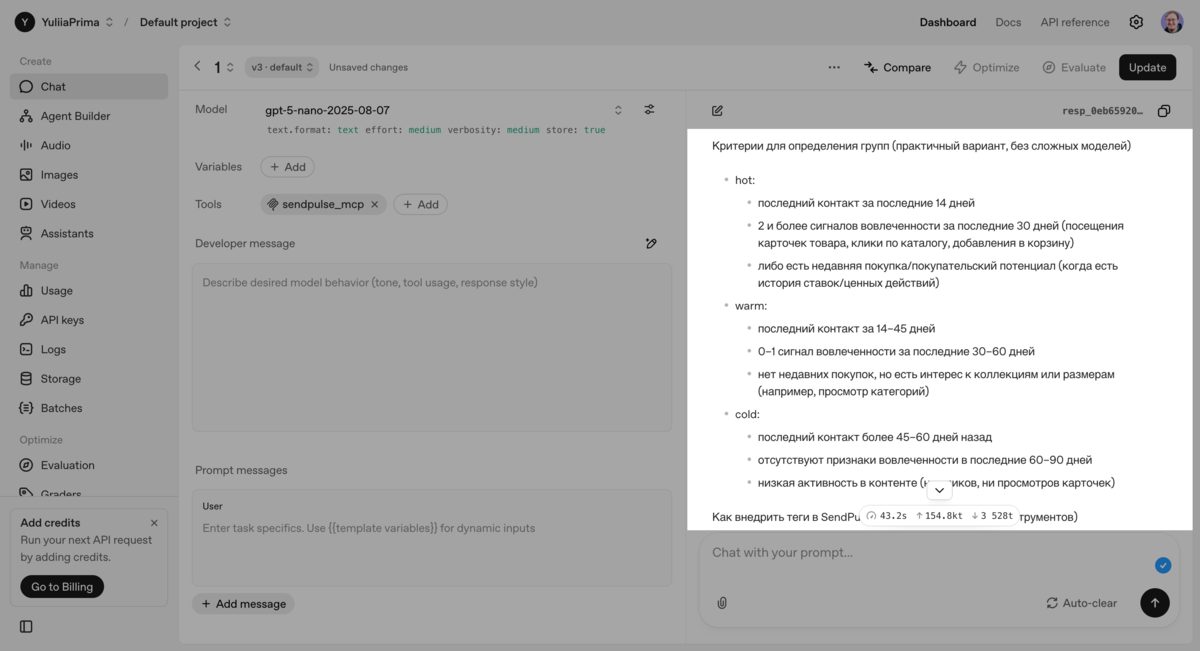
Task: Click the Update button
Action: click(1147, 67)
